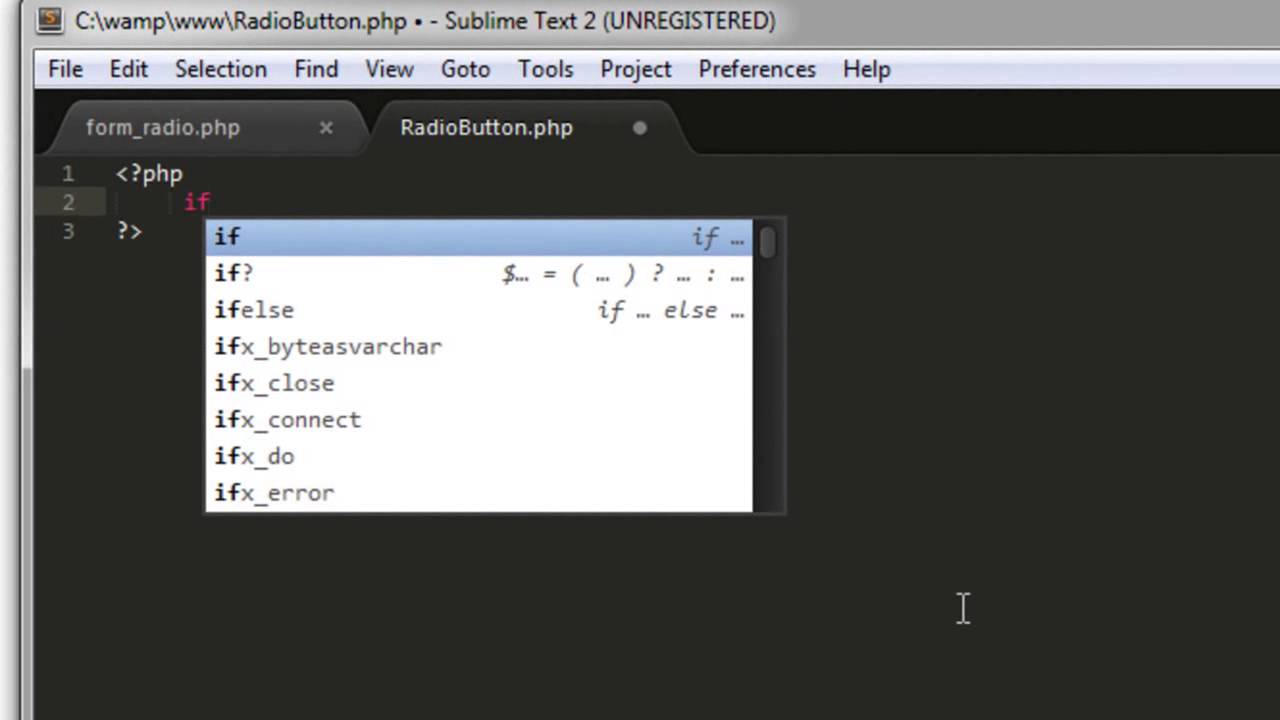Pick the ifx_close completion
This screenshot has height=720, width=1280.
pos(479,383)
